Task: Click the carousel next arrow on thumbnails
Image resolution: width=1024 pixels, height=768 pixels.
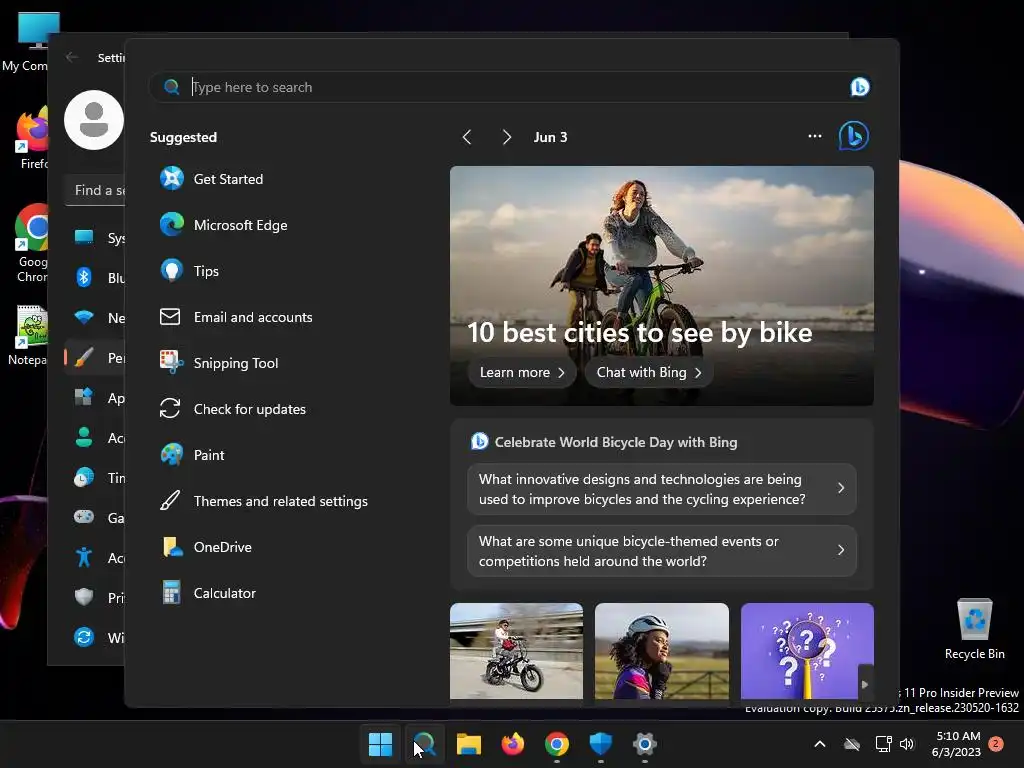Action: (865, 684)
